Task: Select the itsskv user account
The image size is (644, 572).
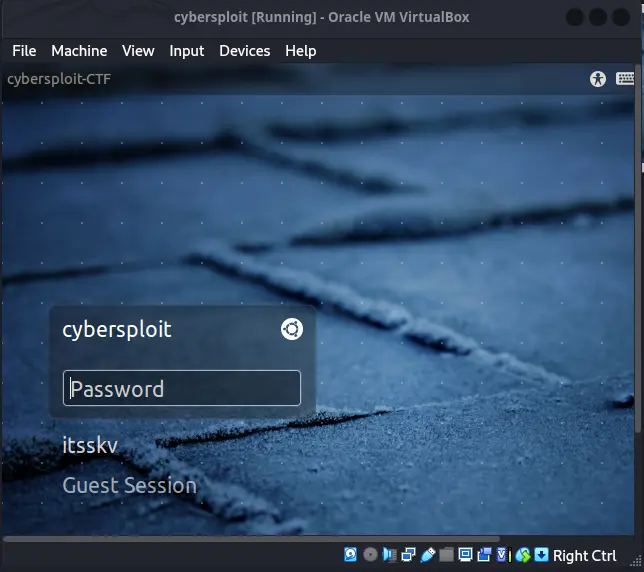Action: [90, 445]
